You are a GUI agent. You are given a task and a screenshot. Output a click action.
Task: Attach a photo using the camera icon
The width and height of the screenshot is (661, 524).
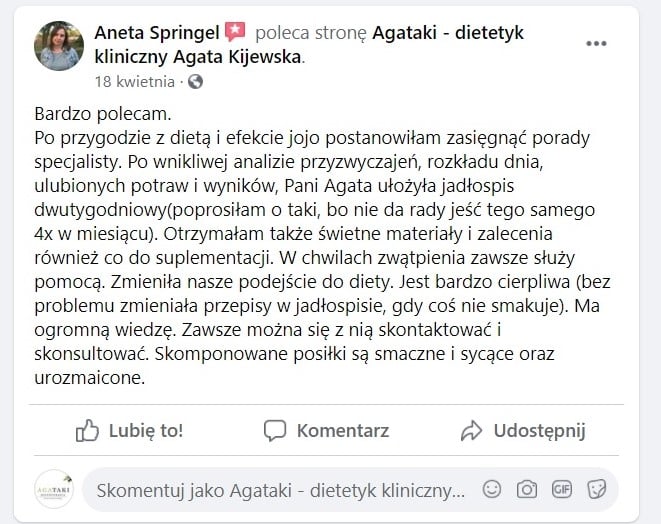[526, 489]
